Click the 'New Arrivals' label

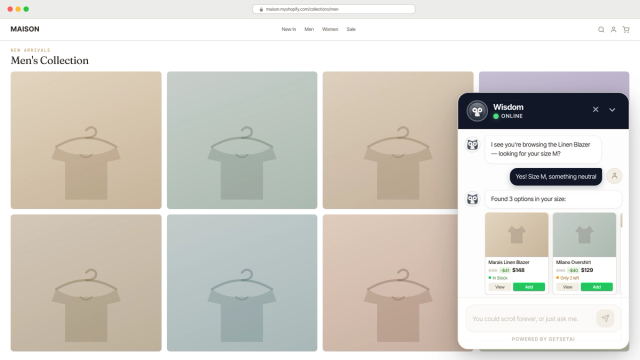(30, 50)
